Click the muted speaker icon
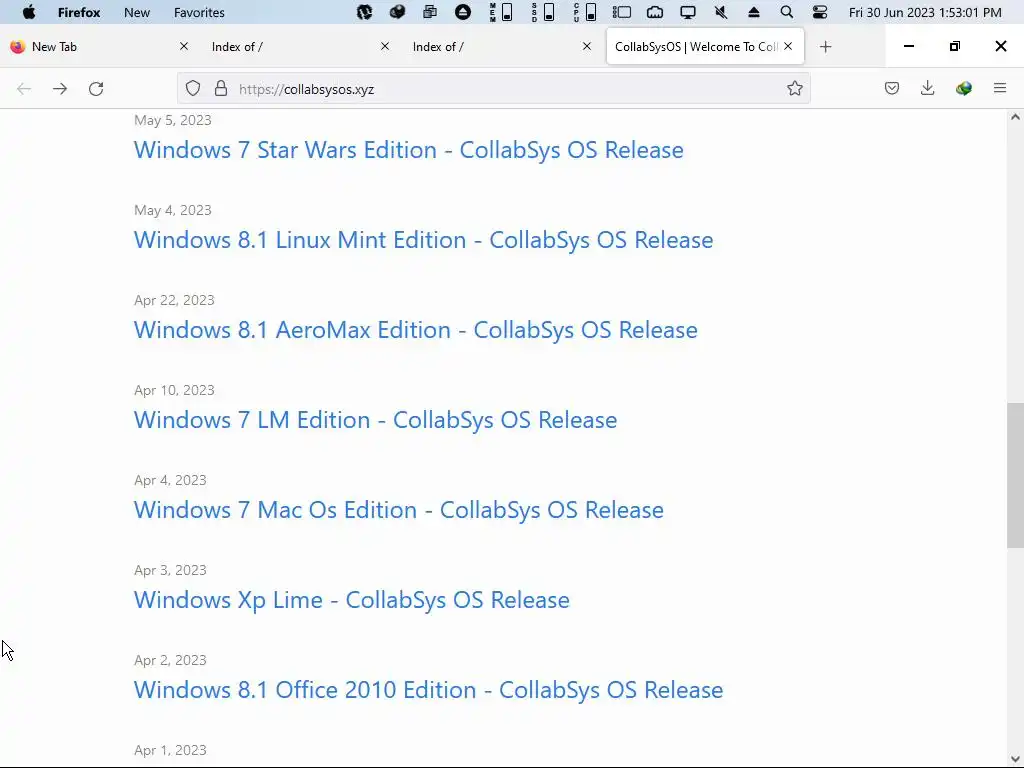 click(721, 12)
